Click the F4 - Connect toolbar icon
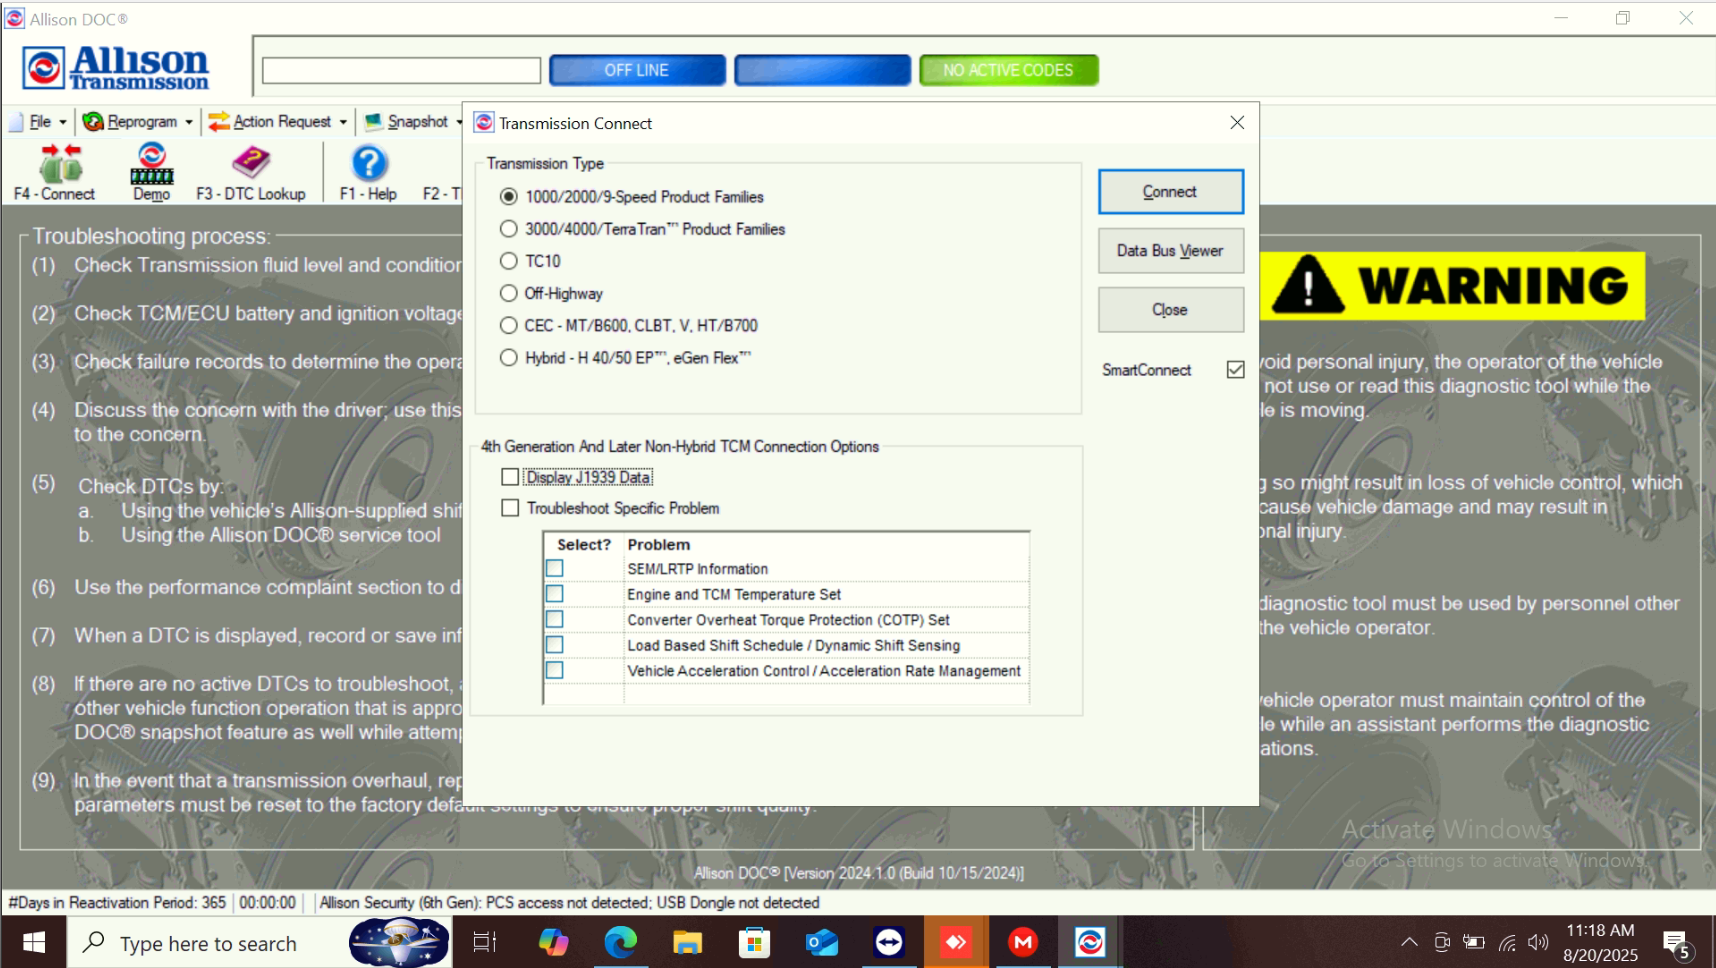Image resolution: width=1716 pixels, height=968 pixels. point(60,162)
